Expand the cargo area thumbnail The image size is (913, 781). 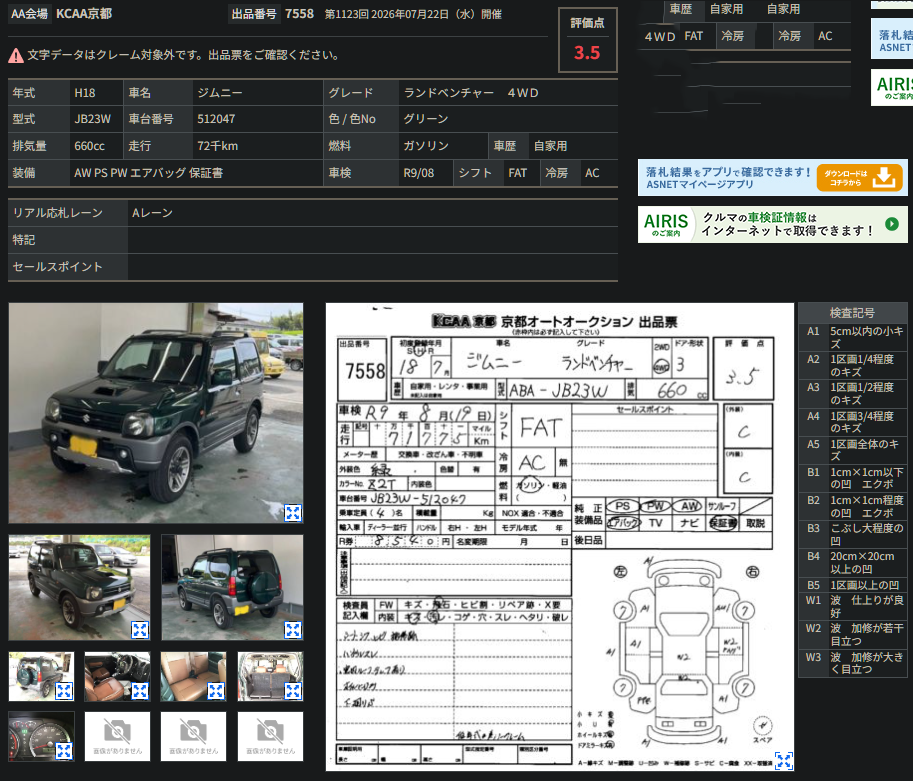pos(293,691)
